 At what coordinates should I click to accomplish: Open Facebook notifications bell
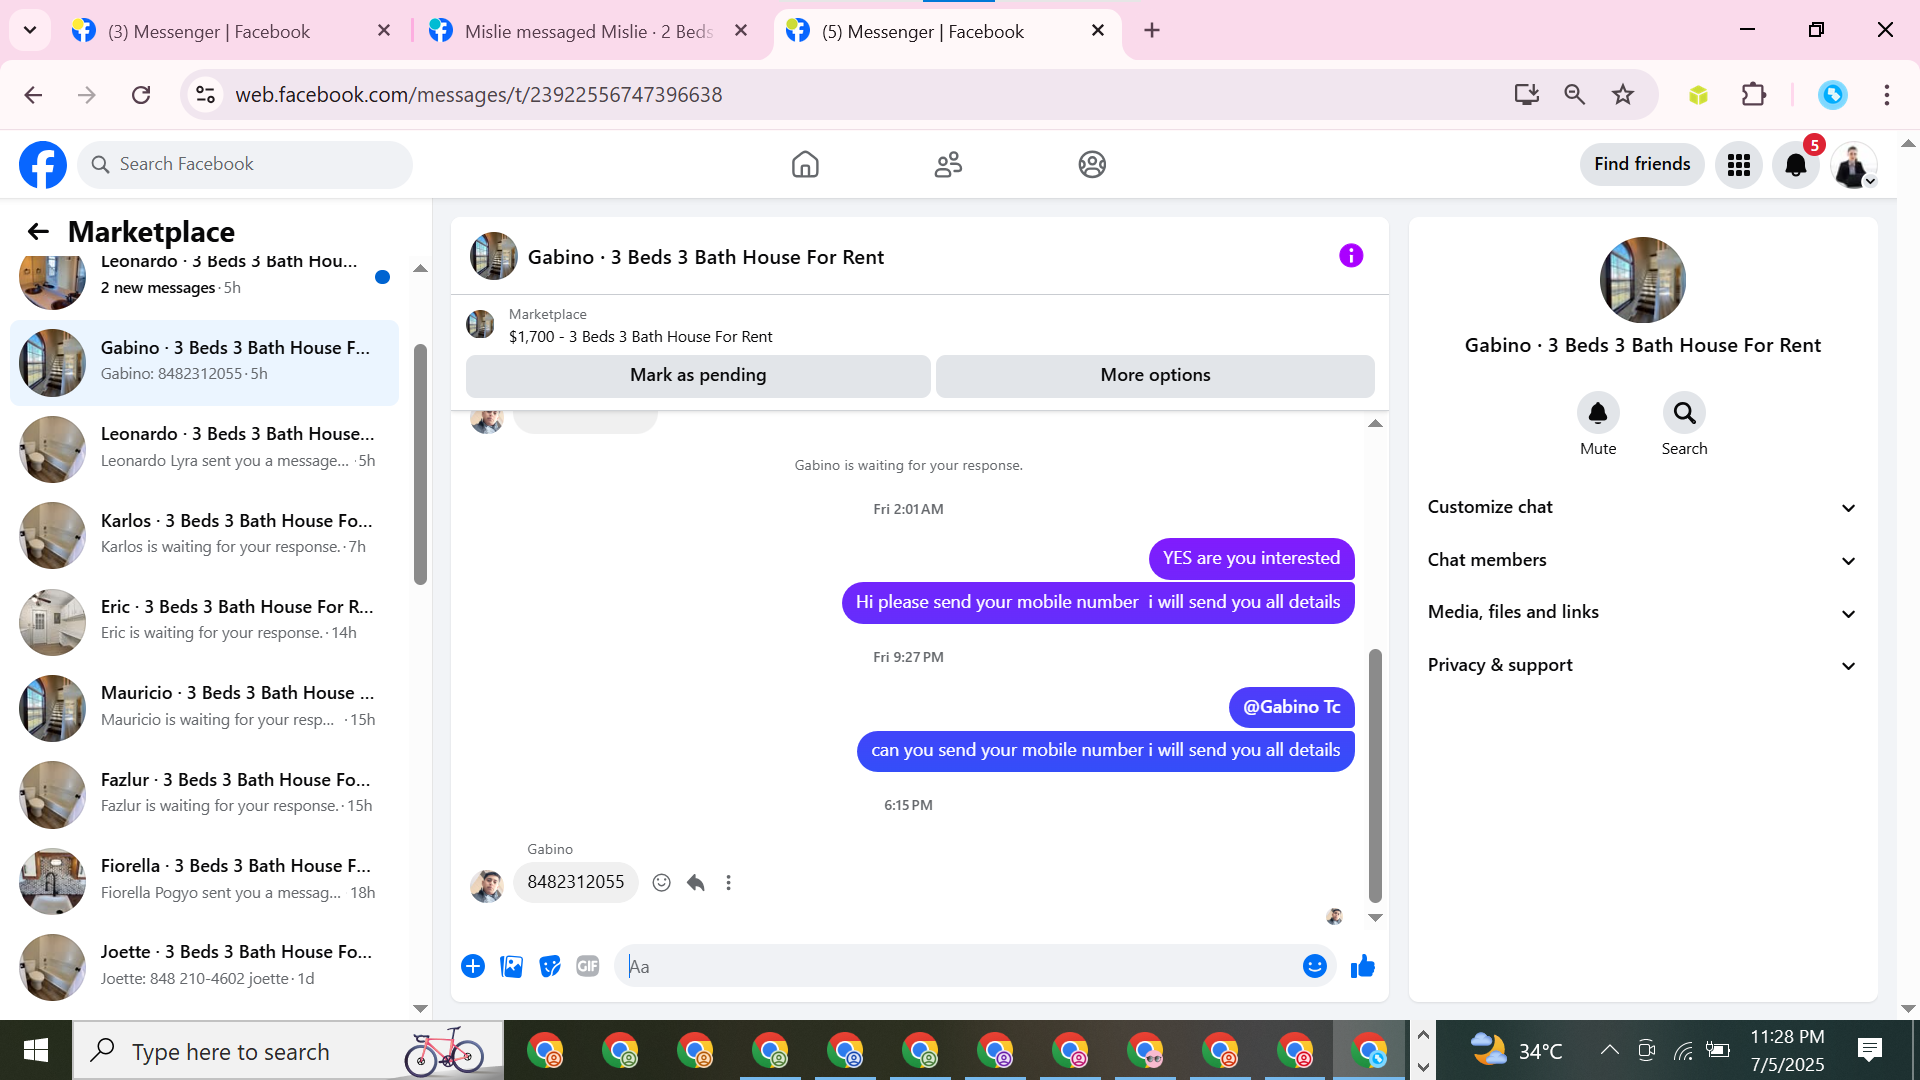[1795, 165]
